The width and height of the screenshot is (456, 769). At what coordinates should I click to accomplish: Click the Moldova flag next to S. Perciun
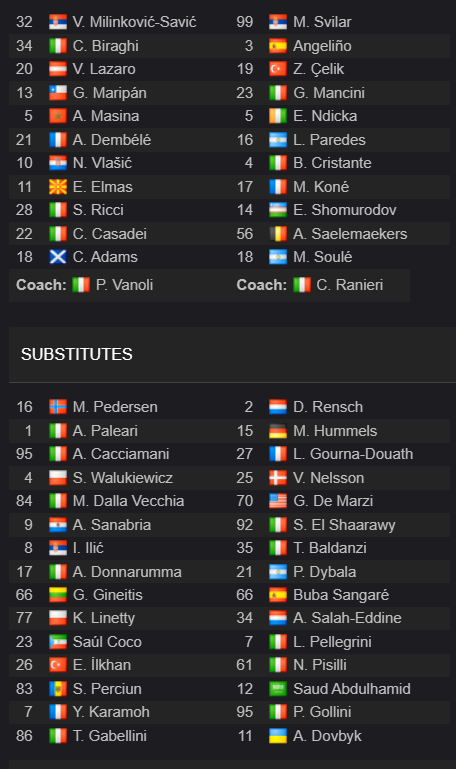(x=58, y=689)
